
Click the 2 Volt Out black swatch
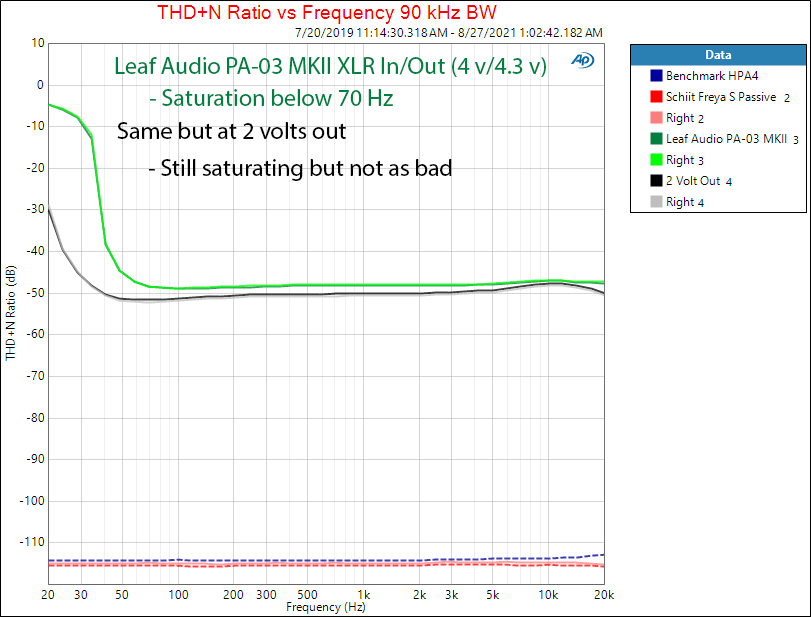tap(656, 180)
